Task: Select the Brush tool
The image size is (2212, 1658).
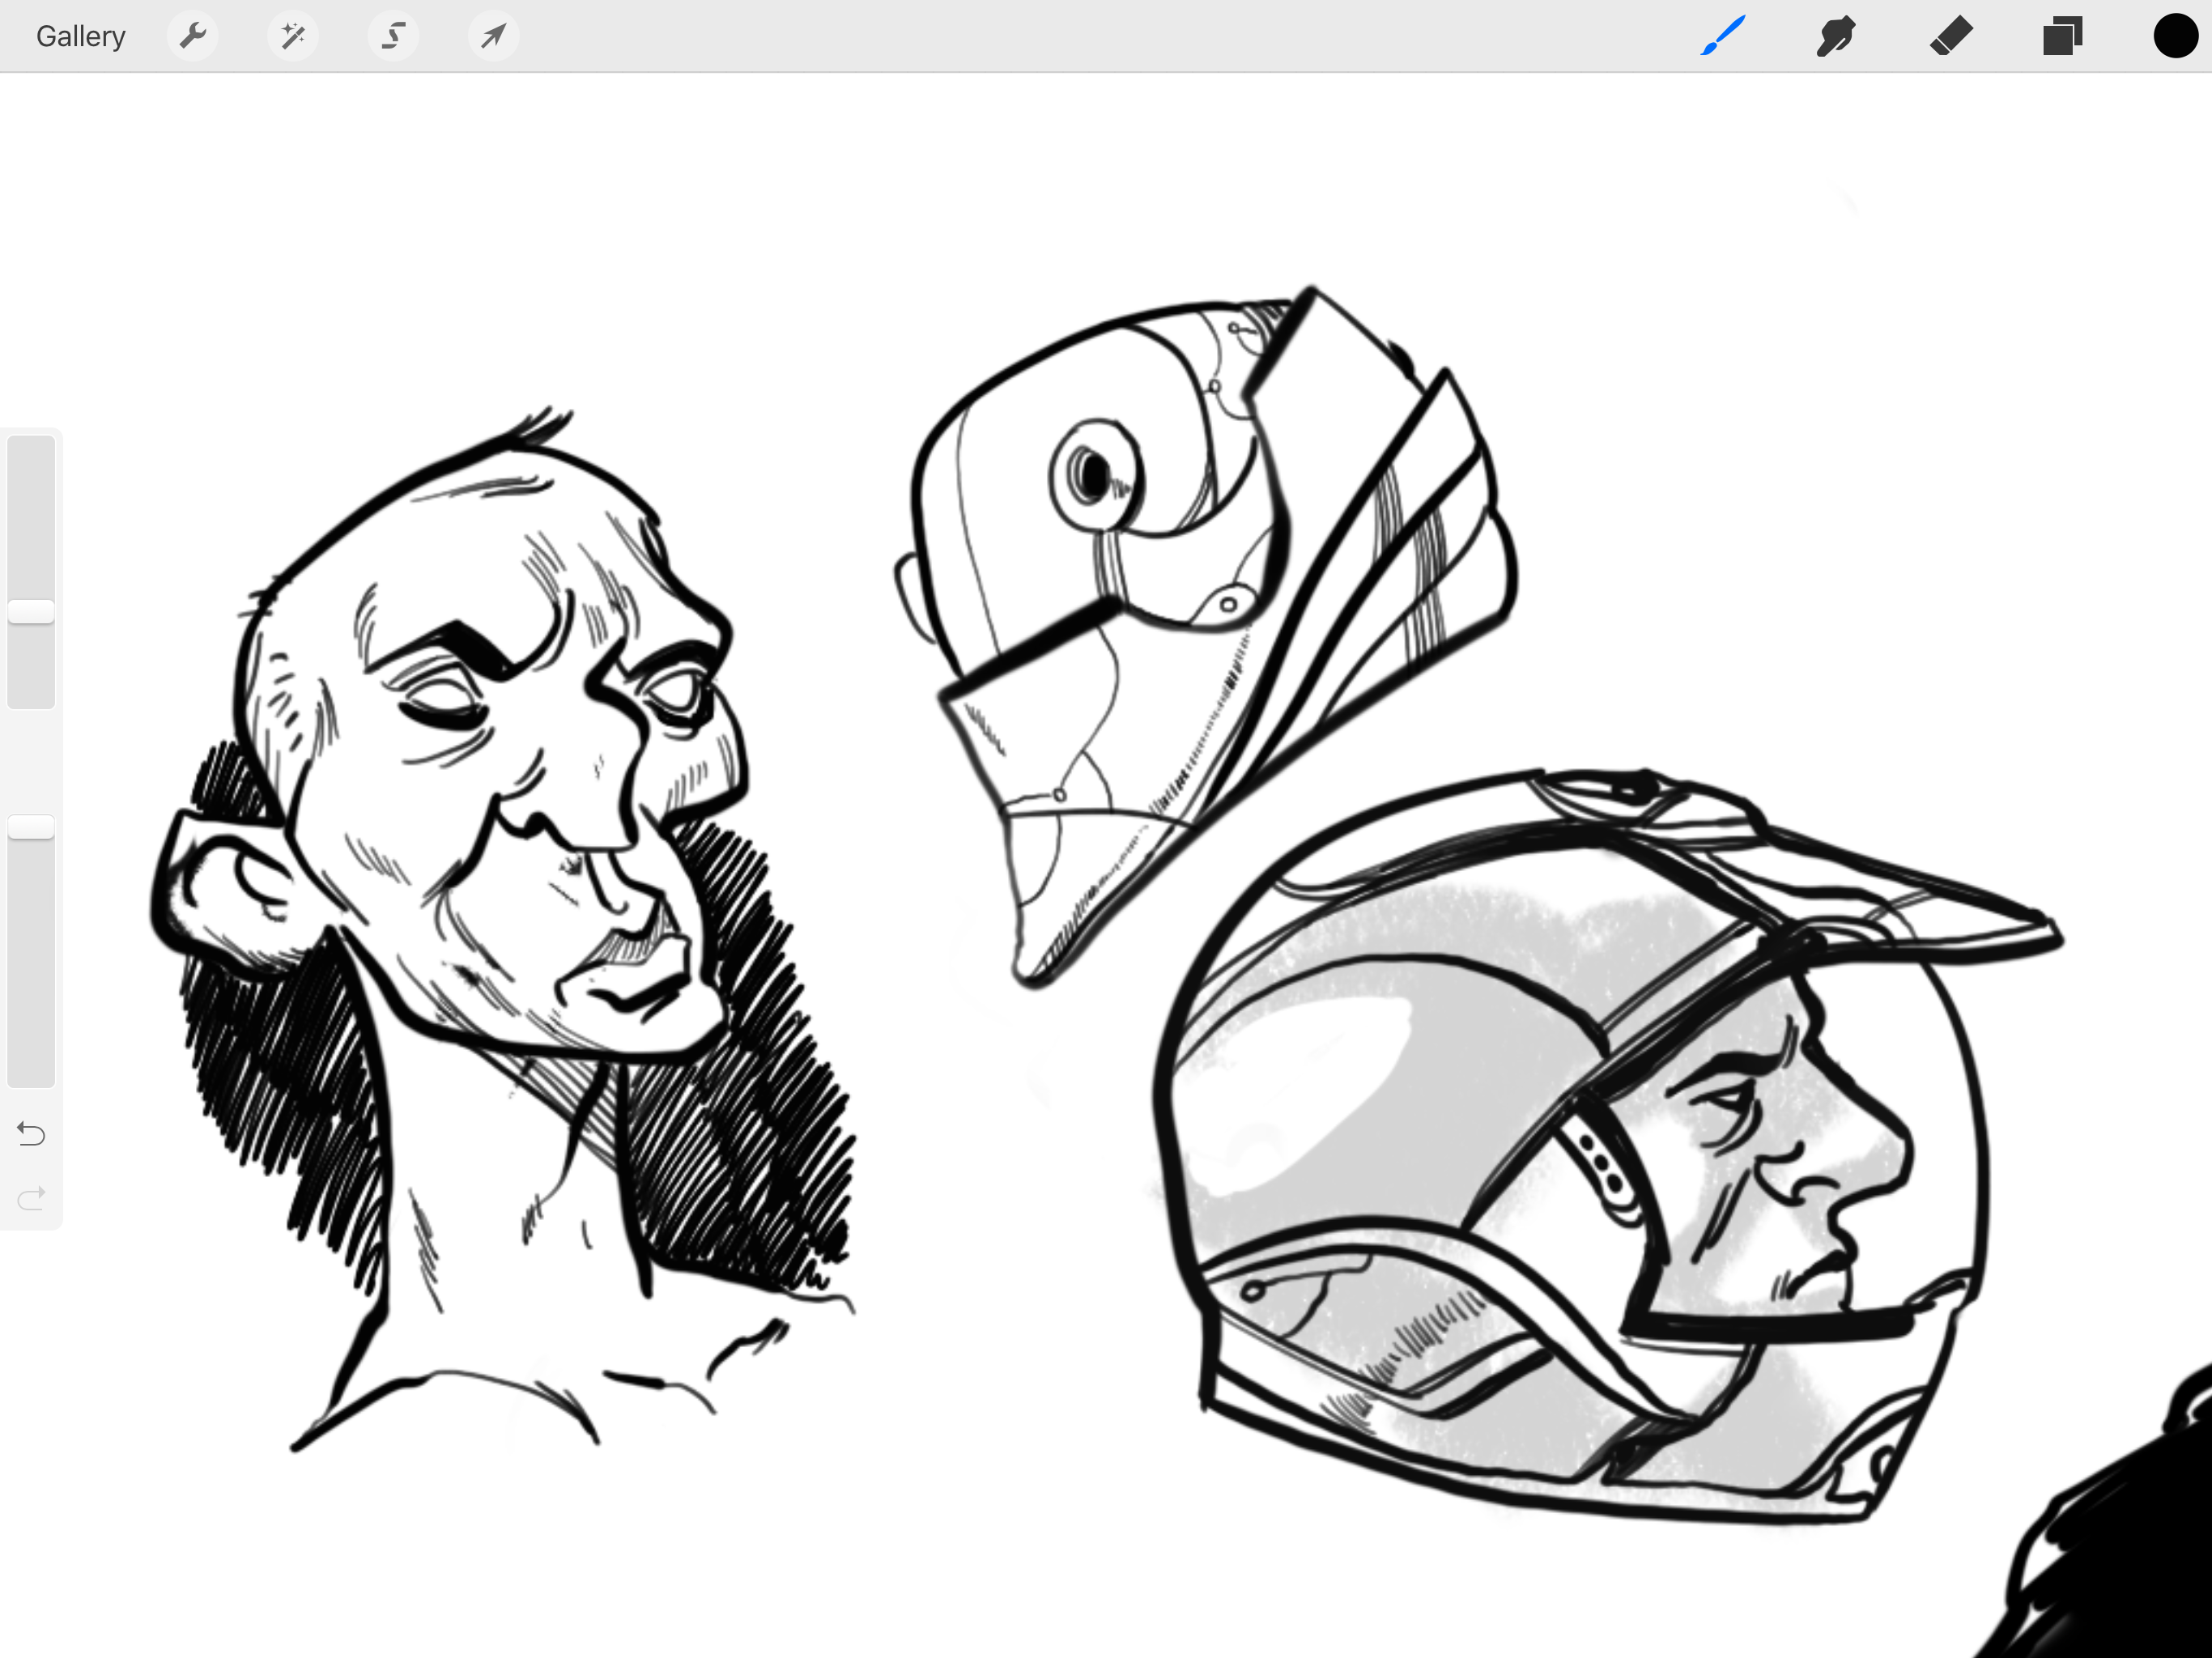Action: pyautogui.click(x=1723, y=36)
